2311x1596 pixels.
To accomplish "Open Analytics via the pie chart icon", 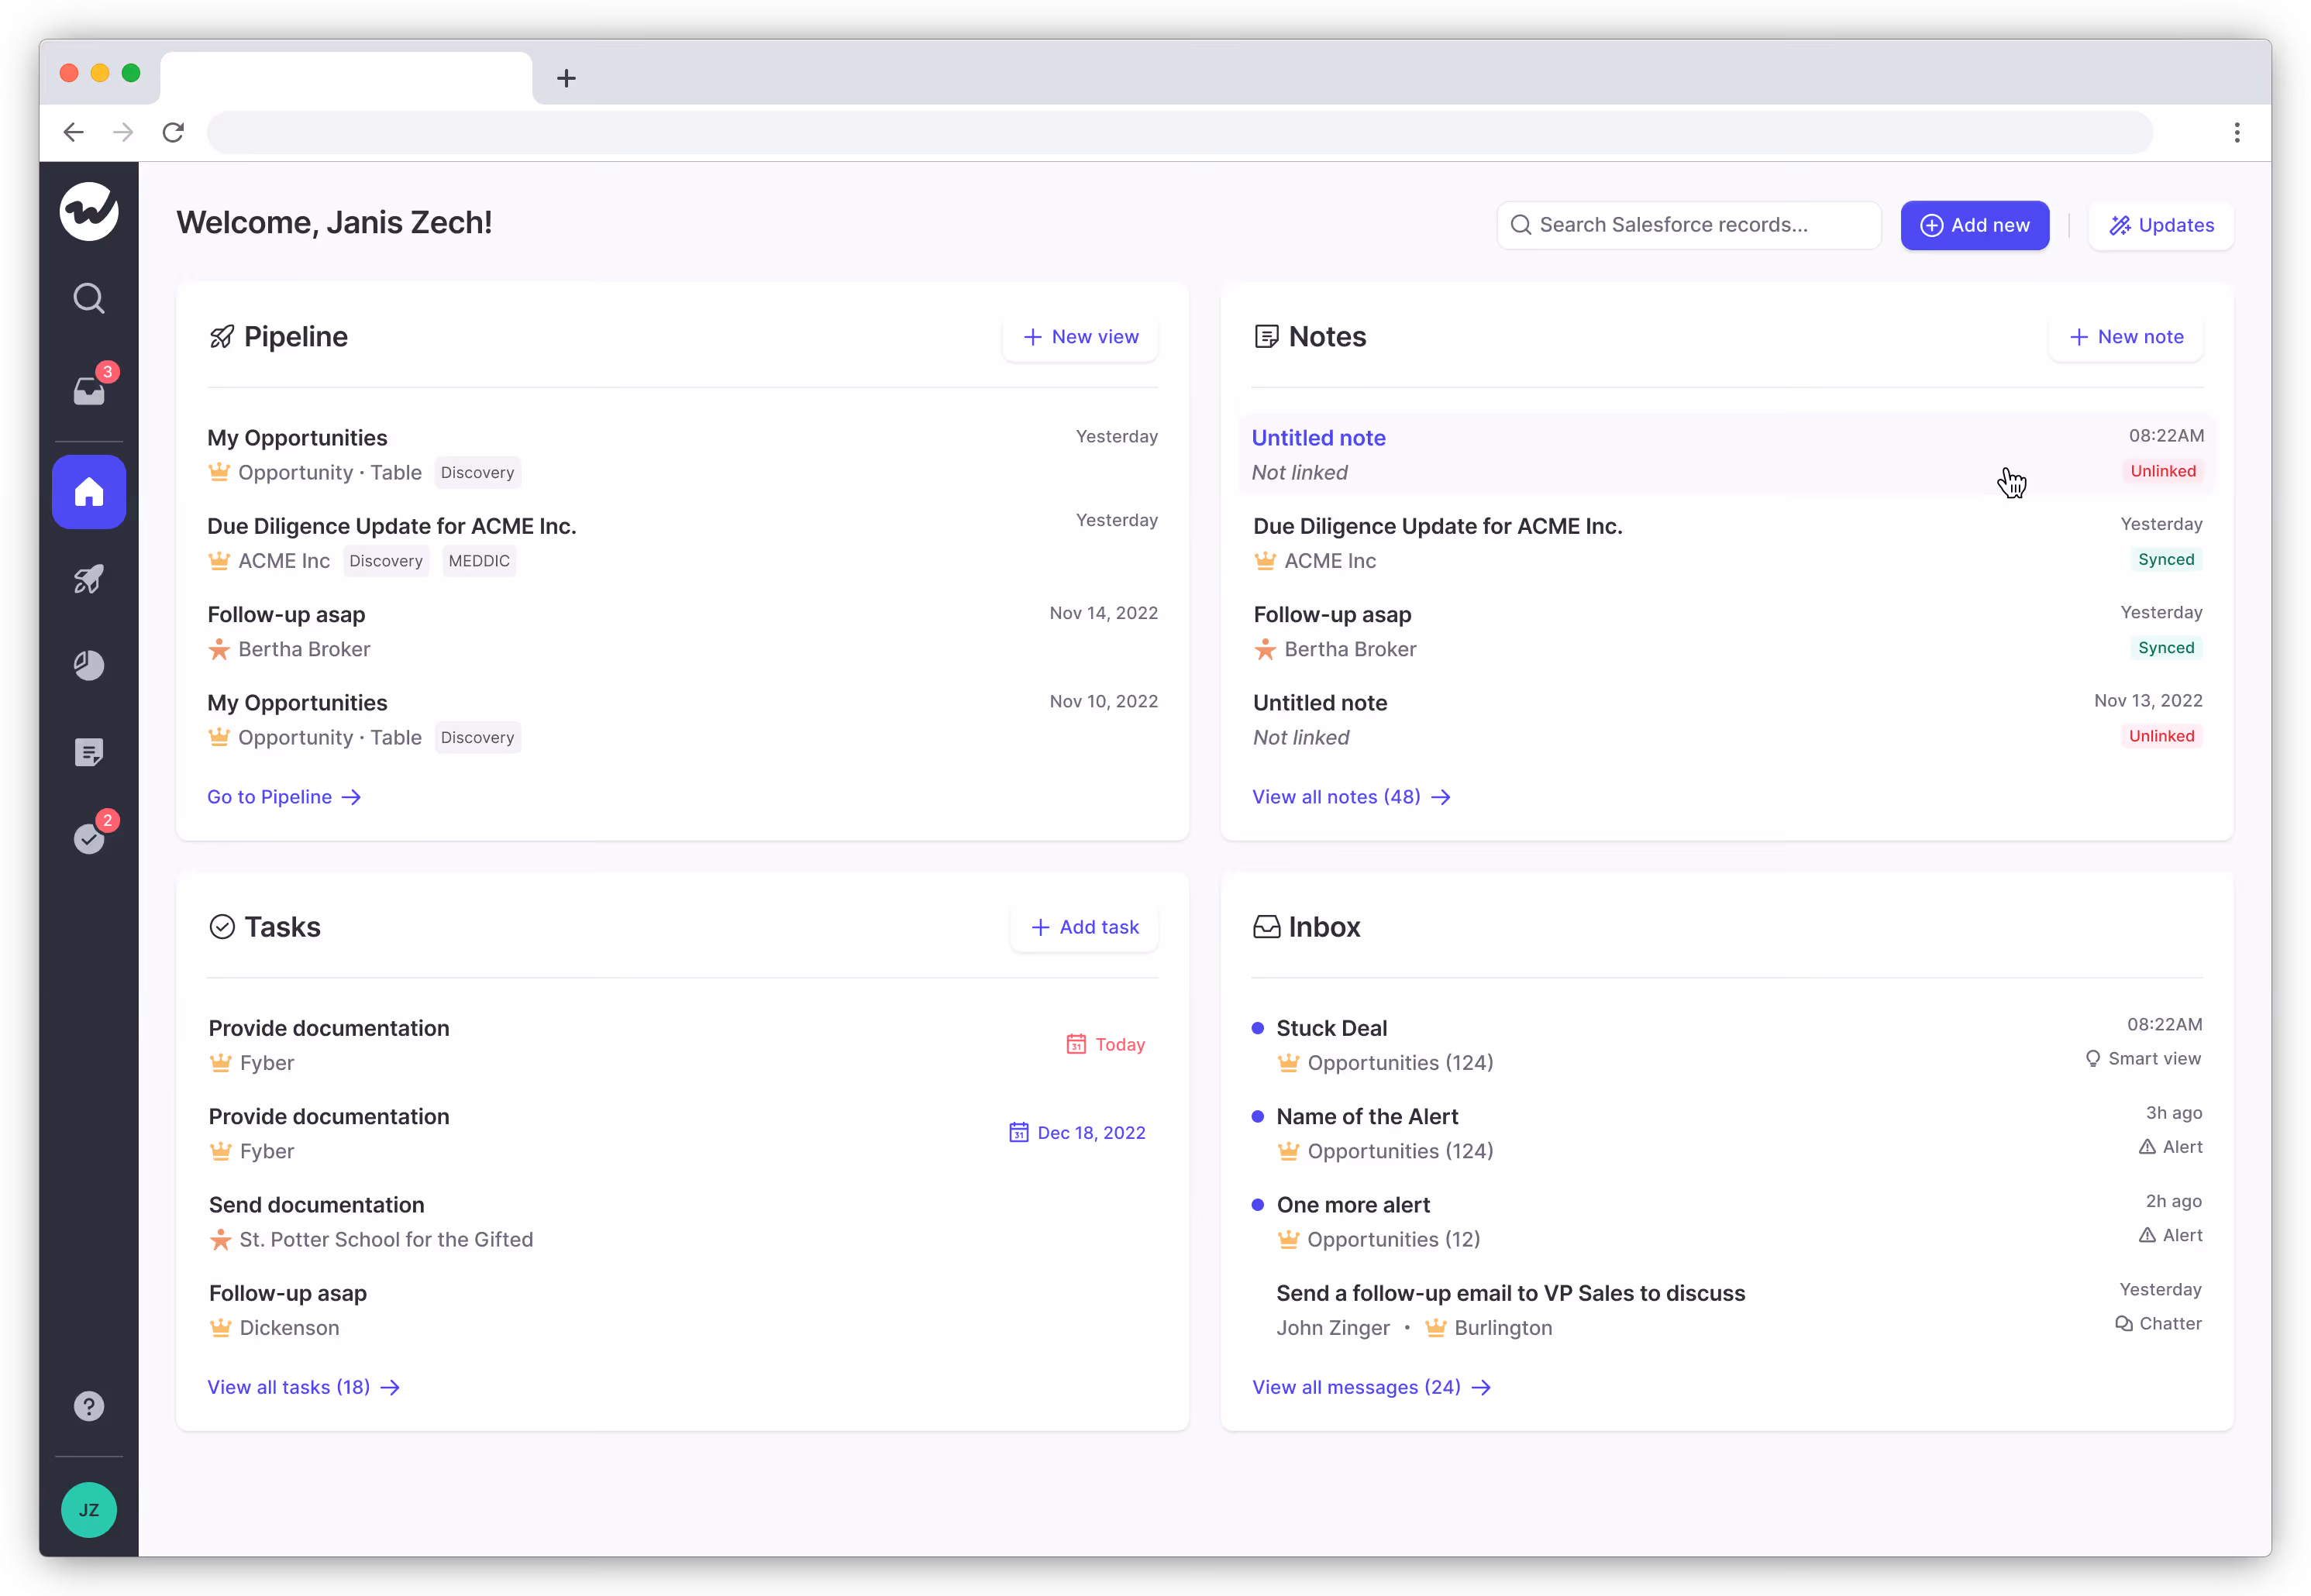I will tap(88, 665).
